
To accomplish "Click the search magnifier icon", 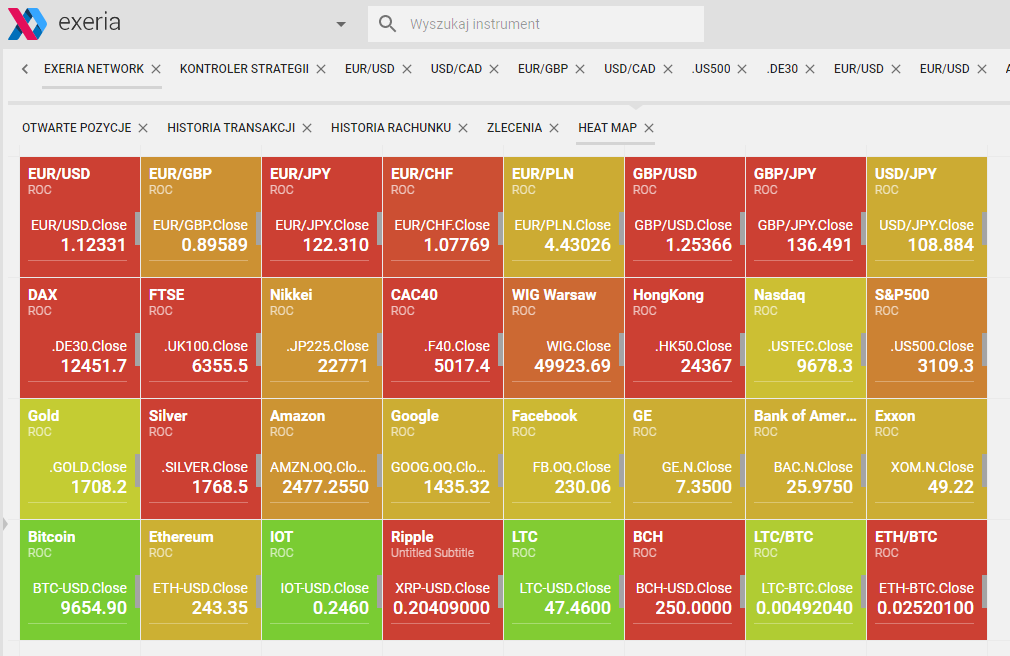I will click(387, 24).
